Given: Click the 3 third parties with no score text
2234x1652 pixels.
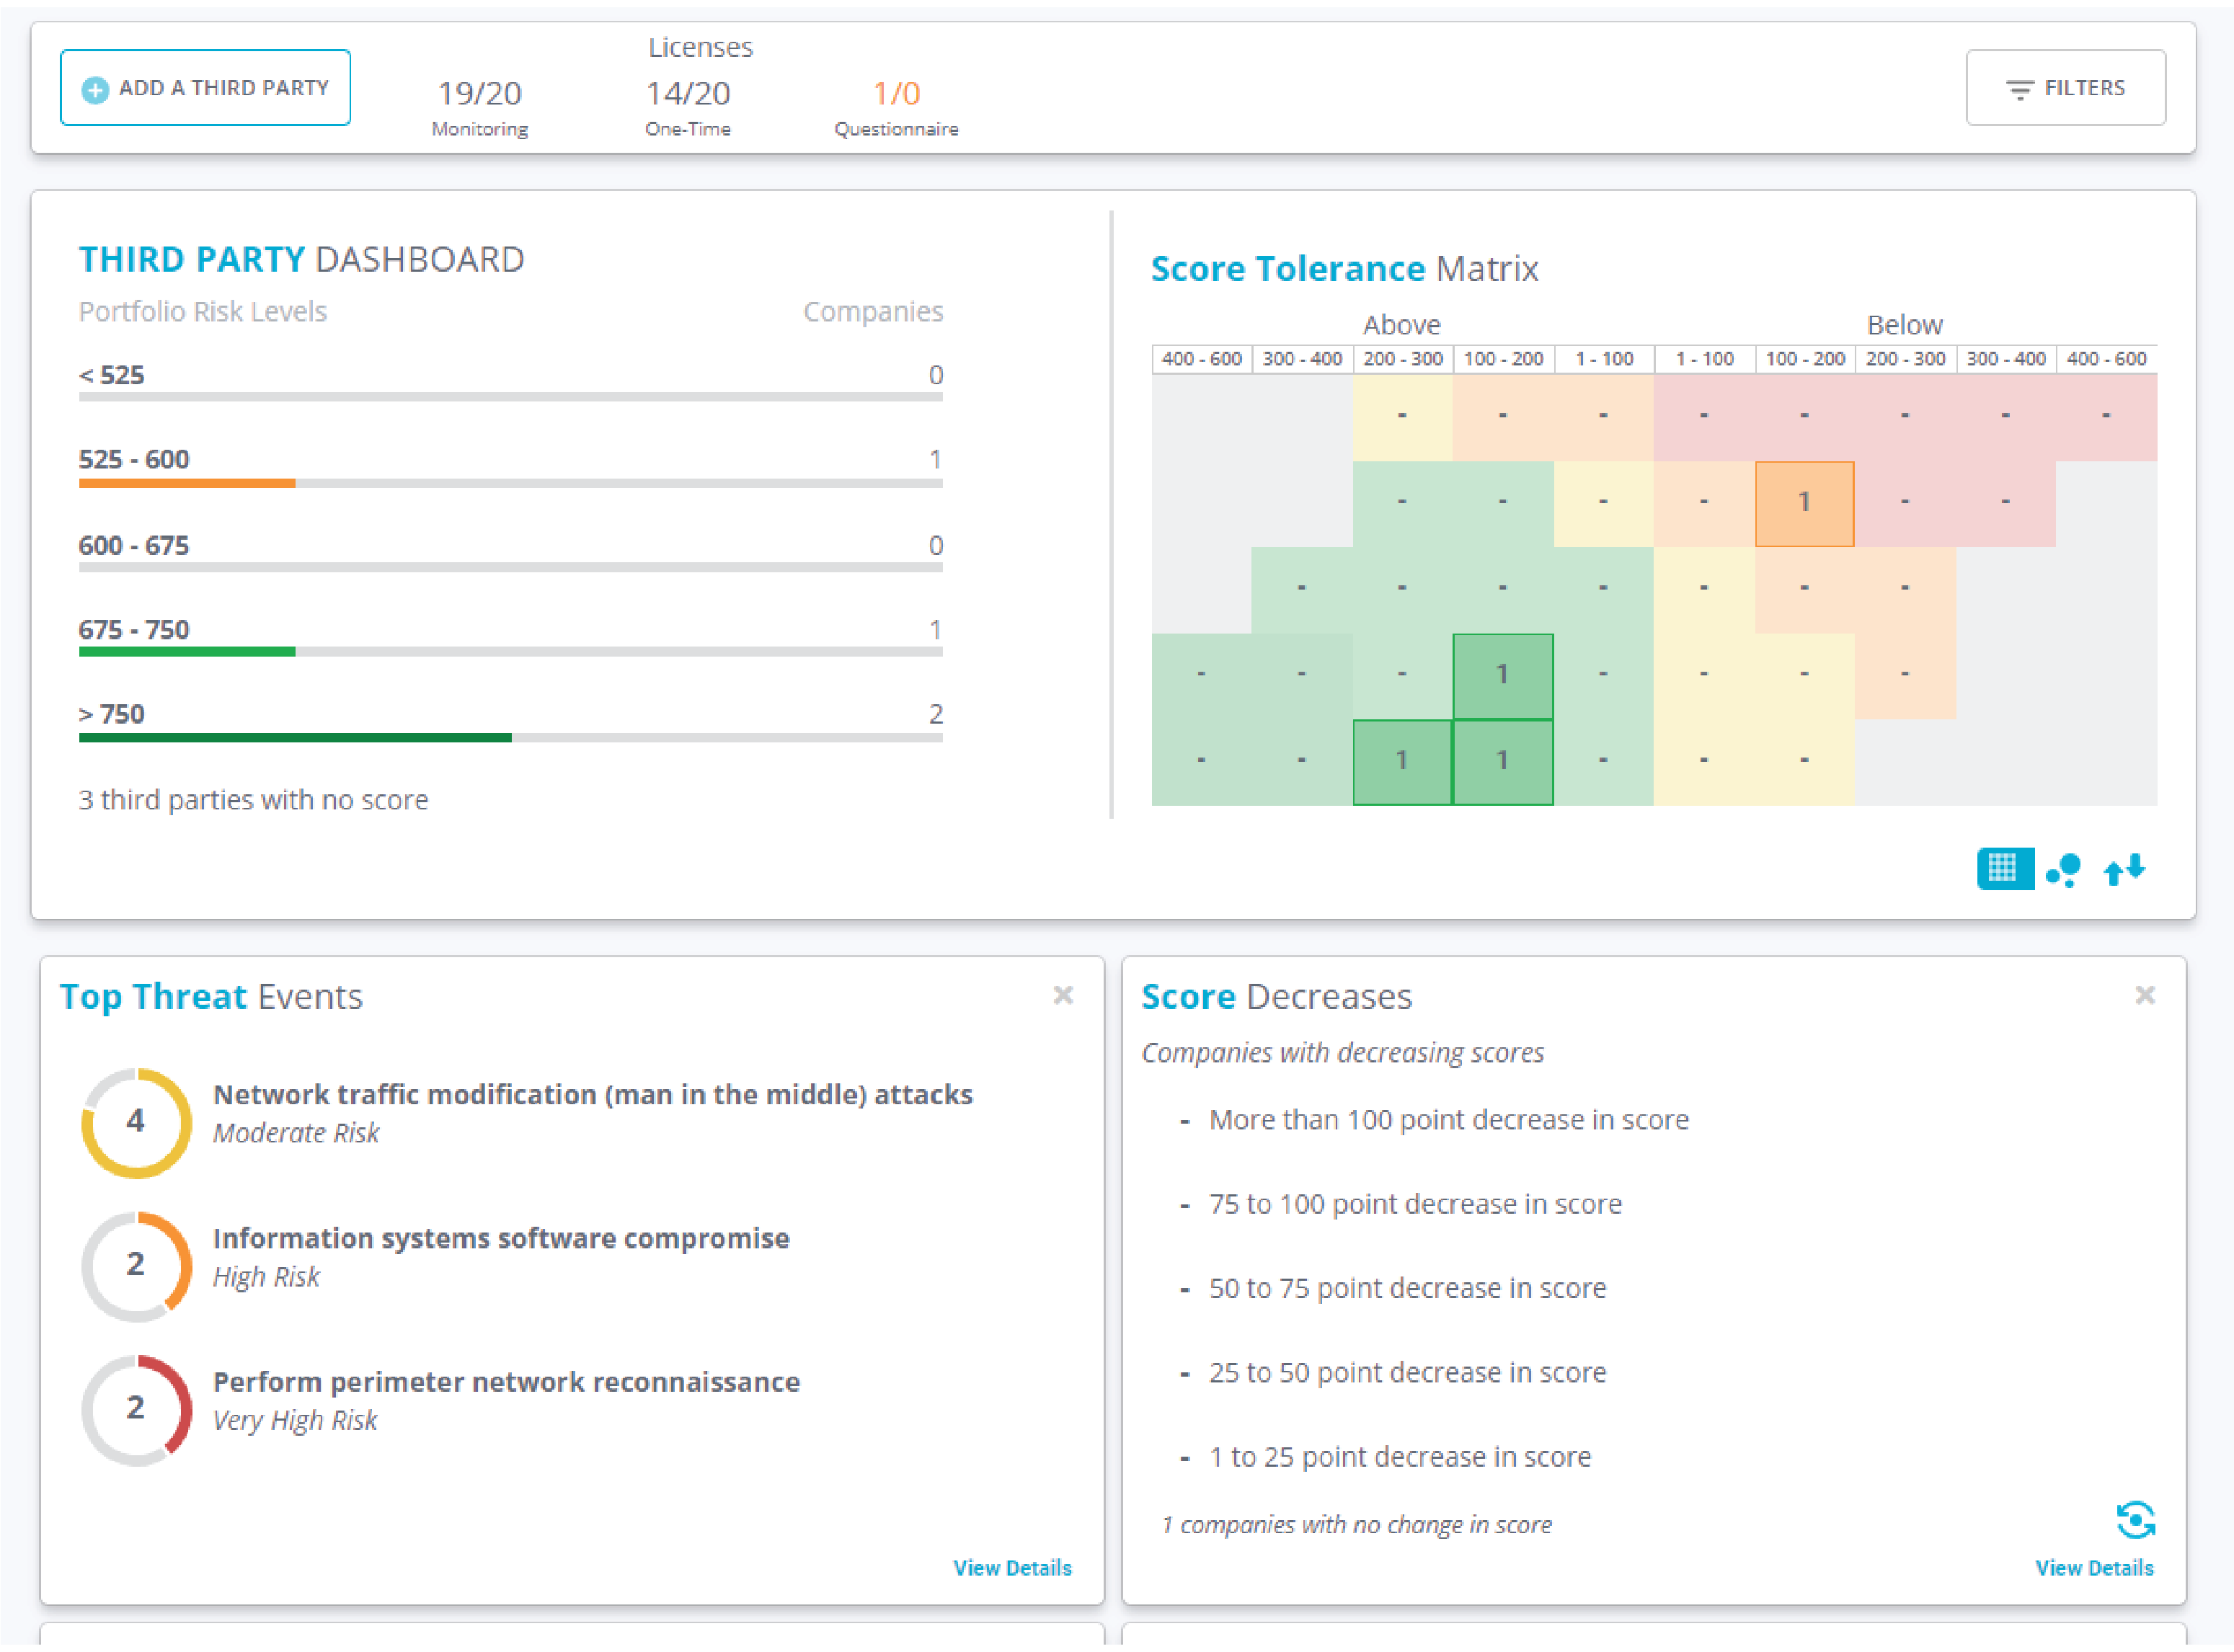Looking at the screenshot, I should tap(253, 799).
